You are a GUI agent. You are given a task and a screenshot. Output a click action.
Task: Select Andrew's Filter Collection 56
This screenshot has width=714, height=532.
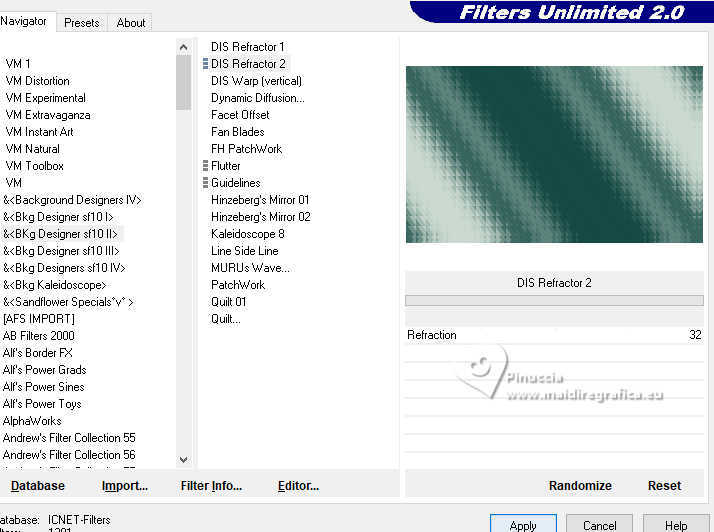coord(69,455)
